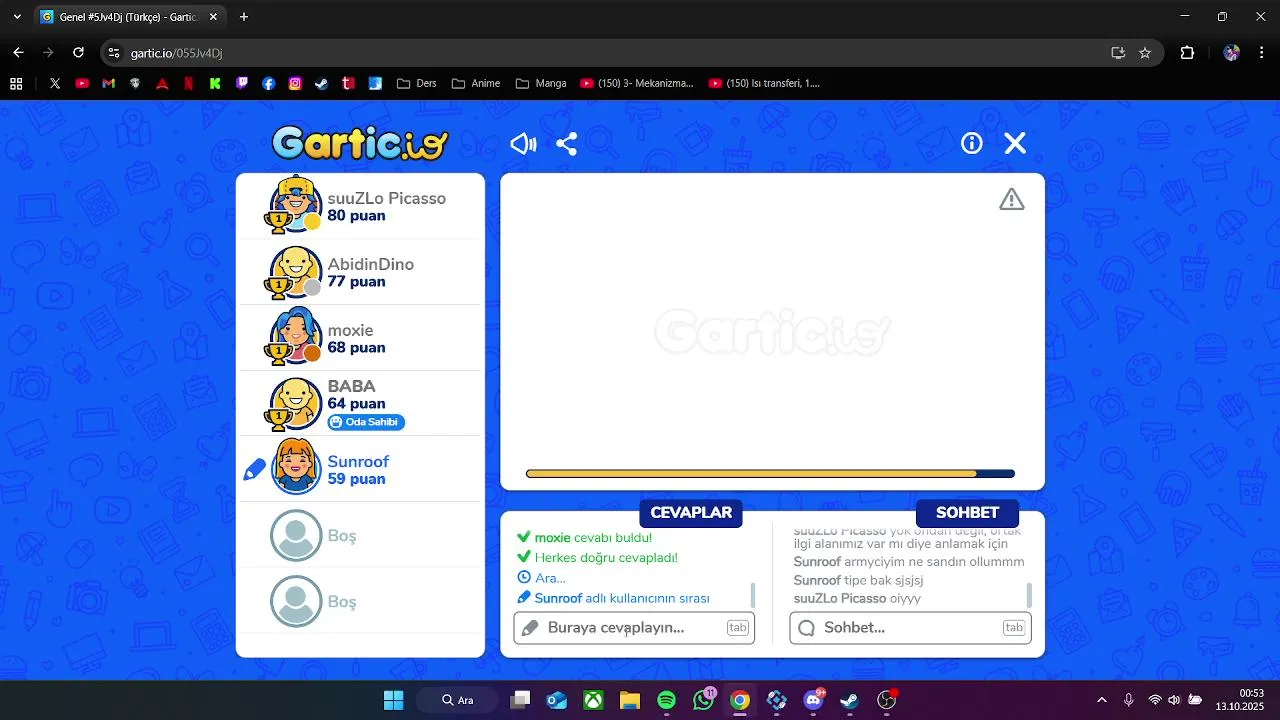Open the Facebook bookmark
Image resolution: width=1280 pixels, height=720 pixels.
pyautogui.click(x=268, y=84)
